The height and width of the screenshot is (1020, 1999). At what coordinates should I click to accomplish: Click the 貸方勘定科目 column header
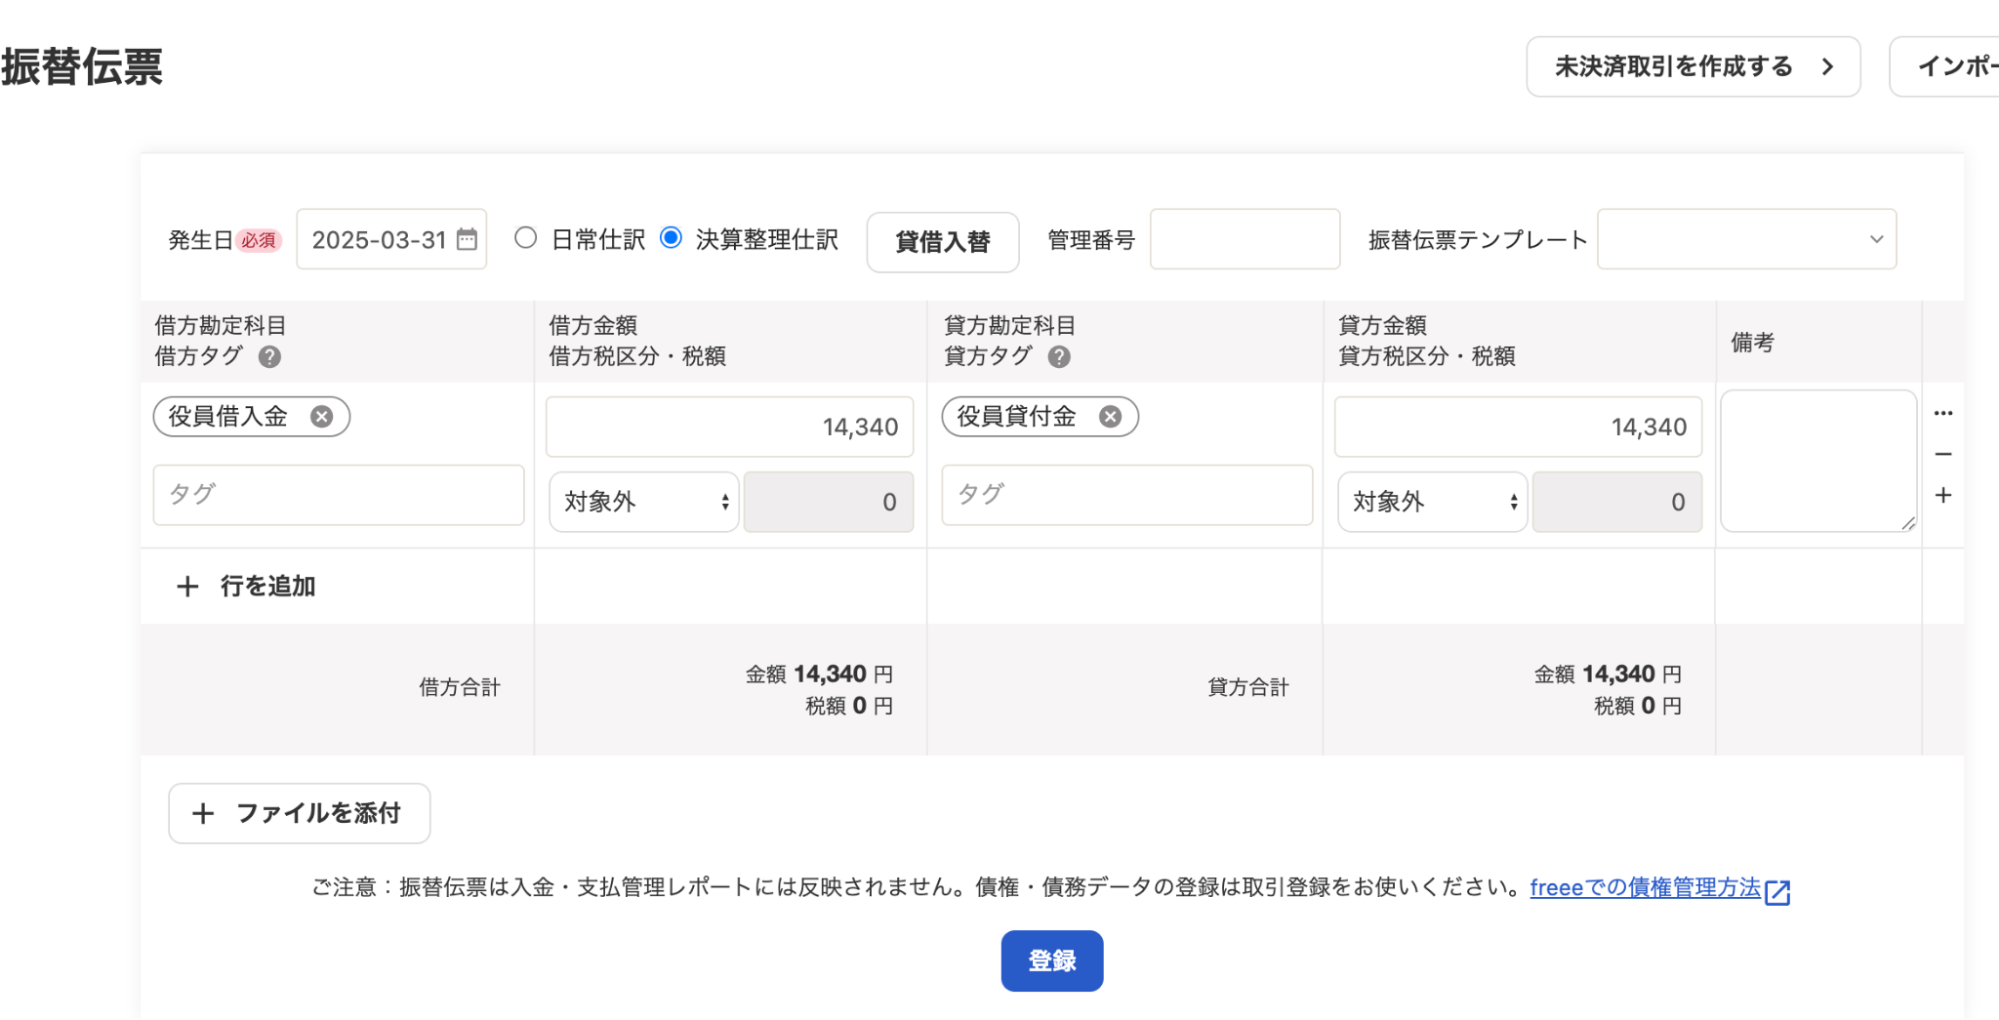[x=1010, y=325]
